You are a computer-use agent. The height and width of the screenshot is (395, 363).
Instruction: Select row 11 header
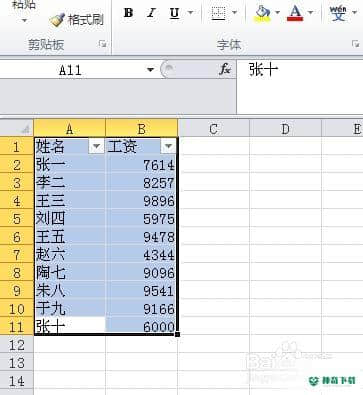pyautogui.click(x=17, y=327)
